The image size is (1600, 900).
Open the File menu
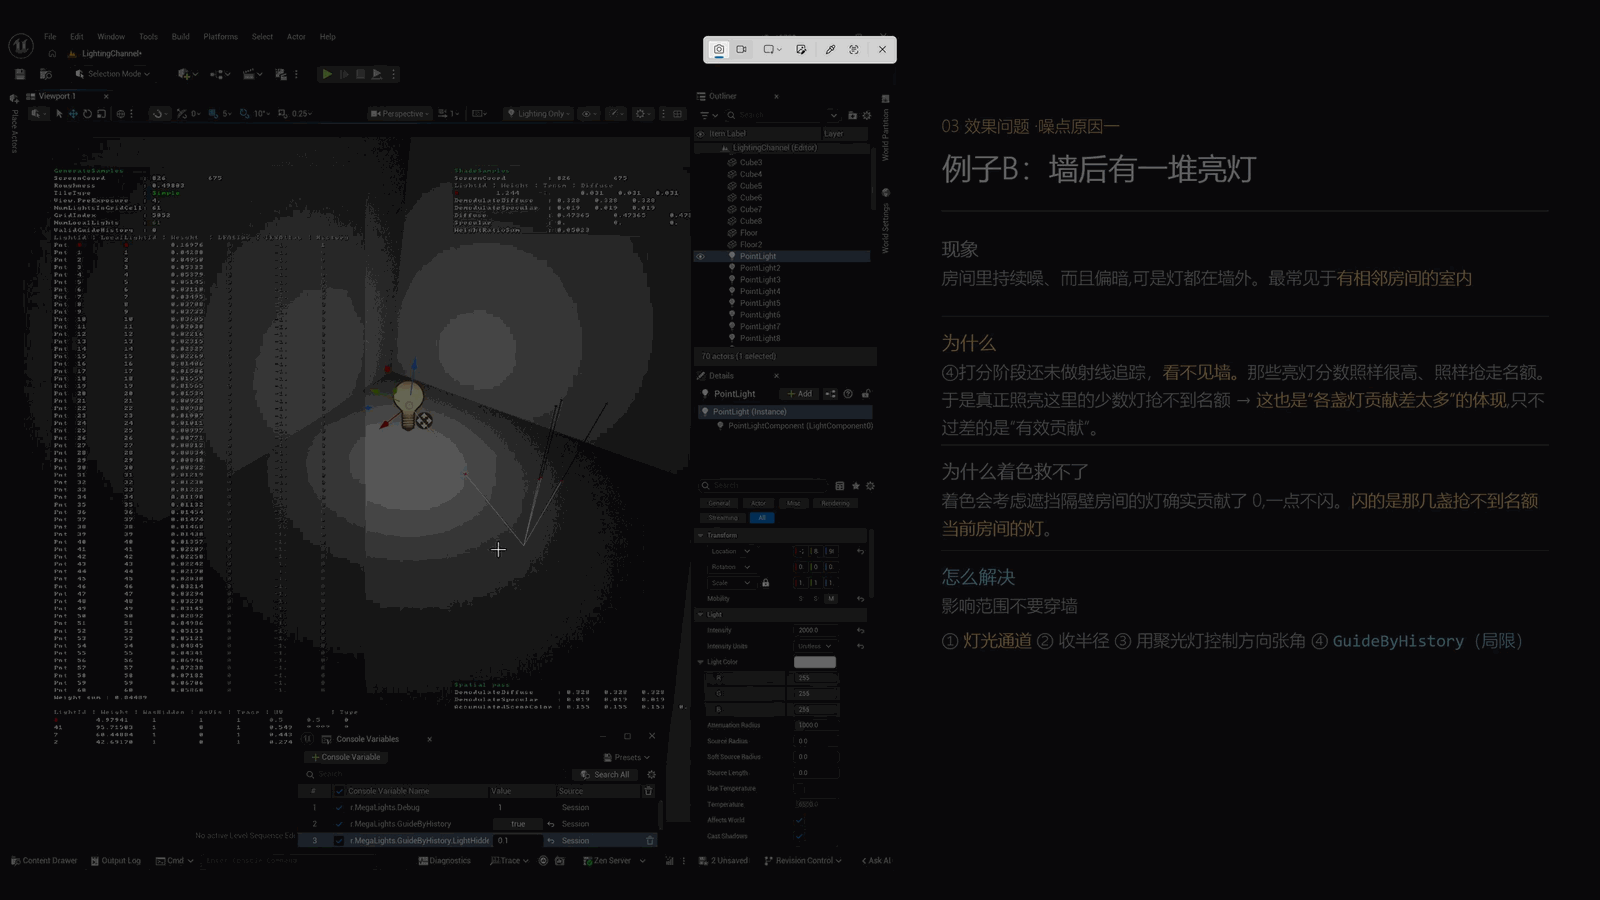pos(50,37)
